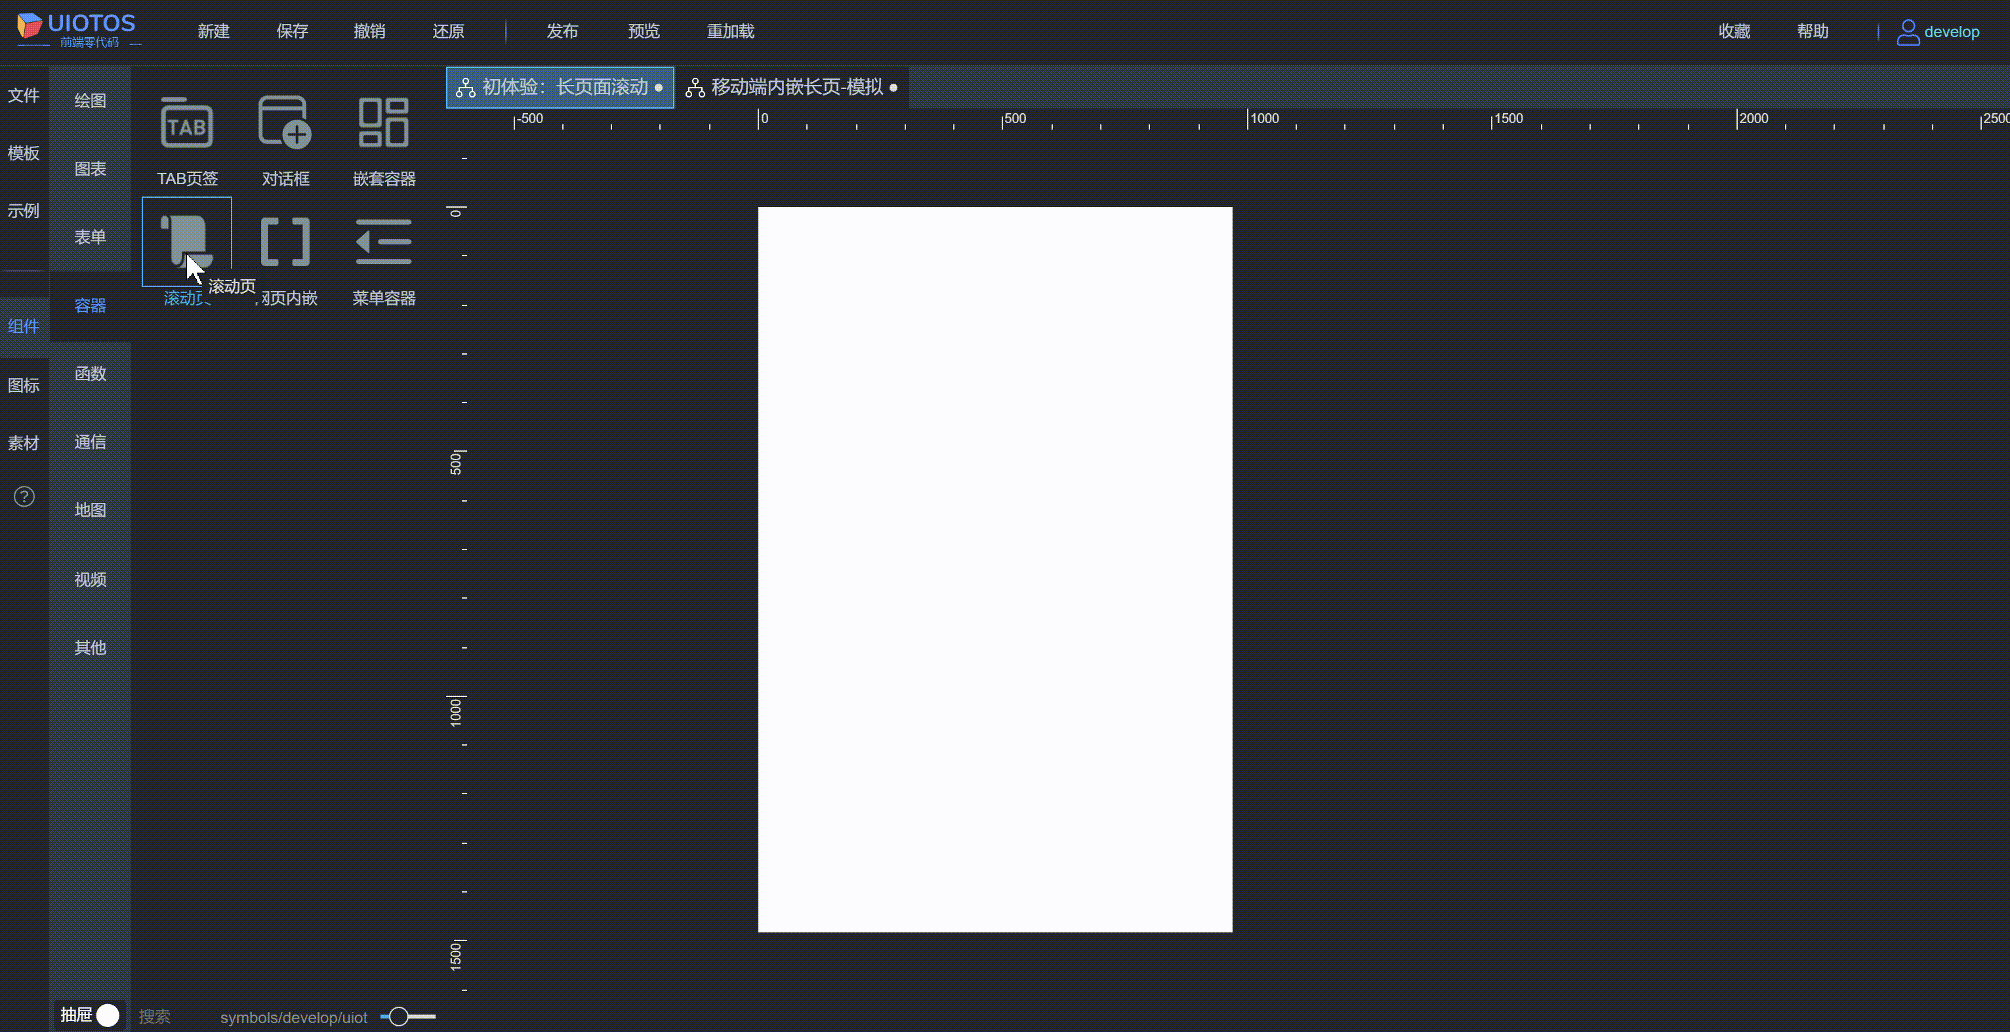Open the 预览 preview
This screenshot has height=1032, width=2010.
click(643, 31)
